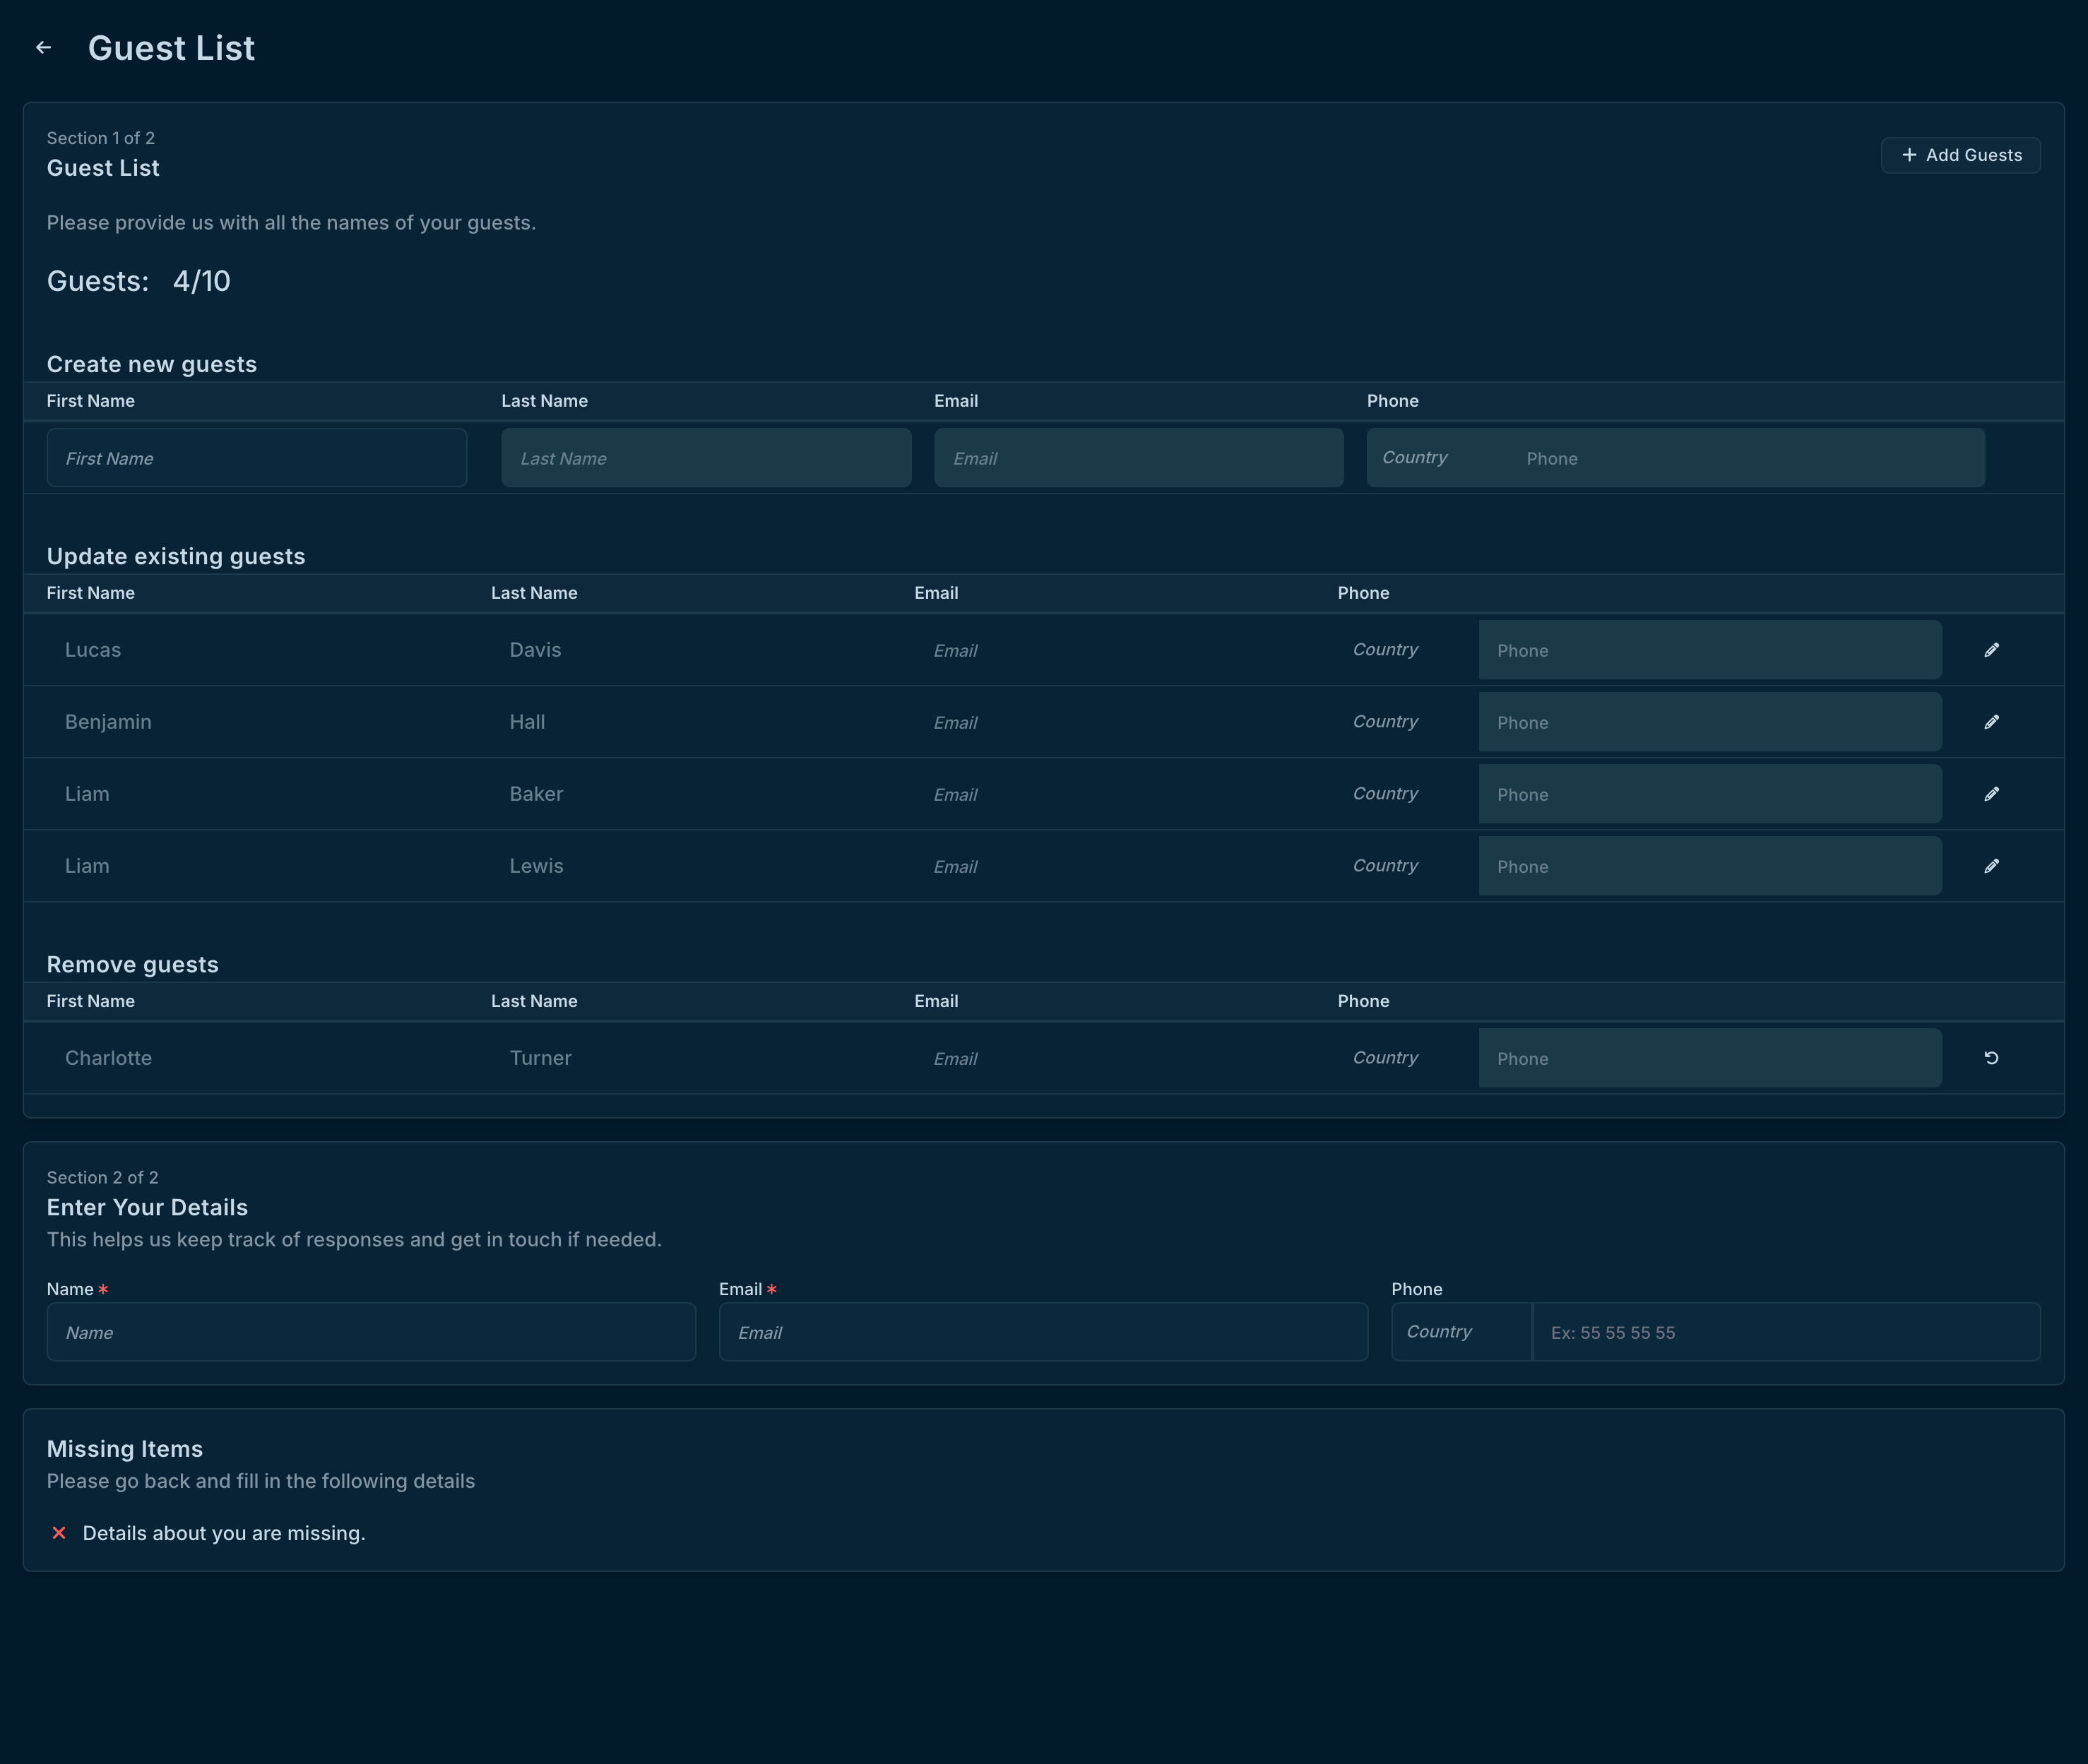
Task: Open Country dropdown in Enter Your Details
Action: [1460, 1332]
